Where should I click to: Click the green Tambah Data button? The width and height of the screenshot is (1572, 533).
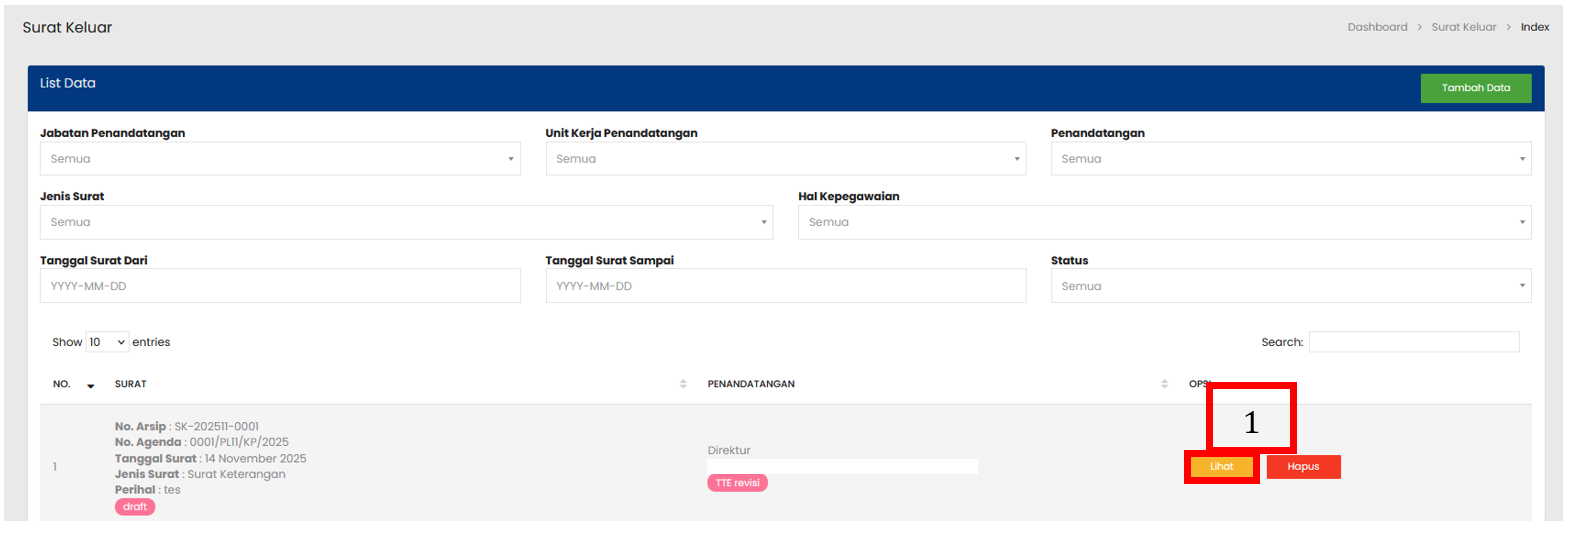tap(1475, 88)
